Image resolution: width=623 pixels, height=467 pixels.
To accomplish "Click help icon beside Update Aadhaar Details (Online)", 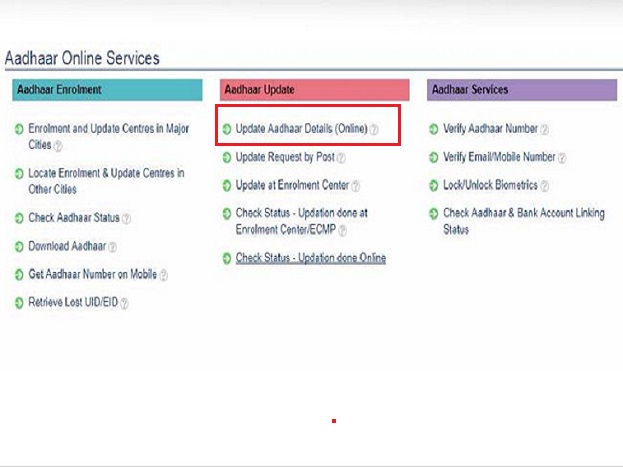I will pyautogui.click(x=374, y=129).
